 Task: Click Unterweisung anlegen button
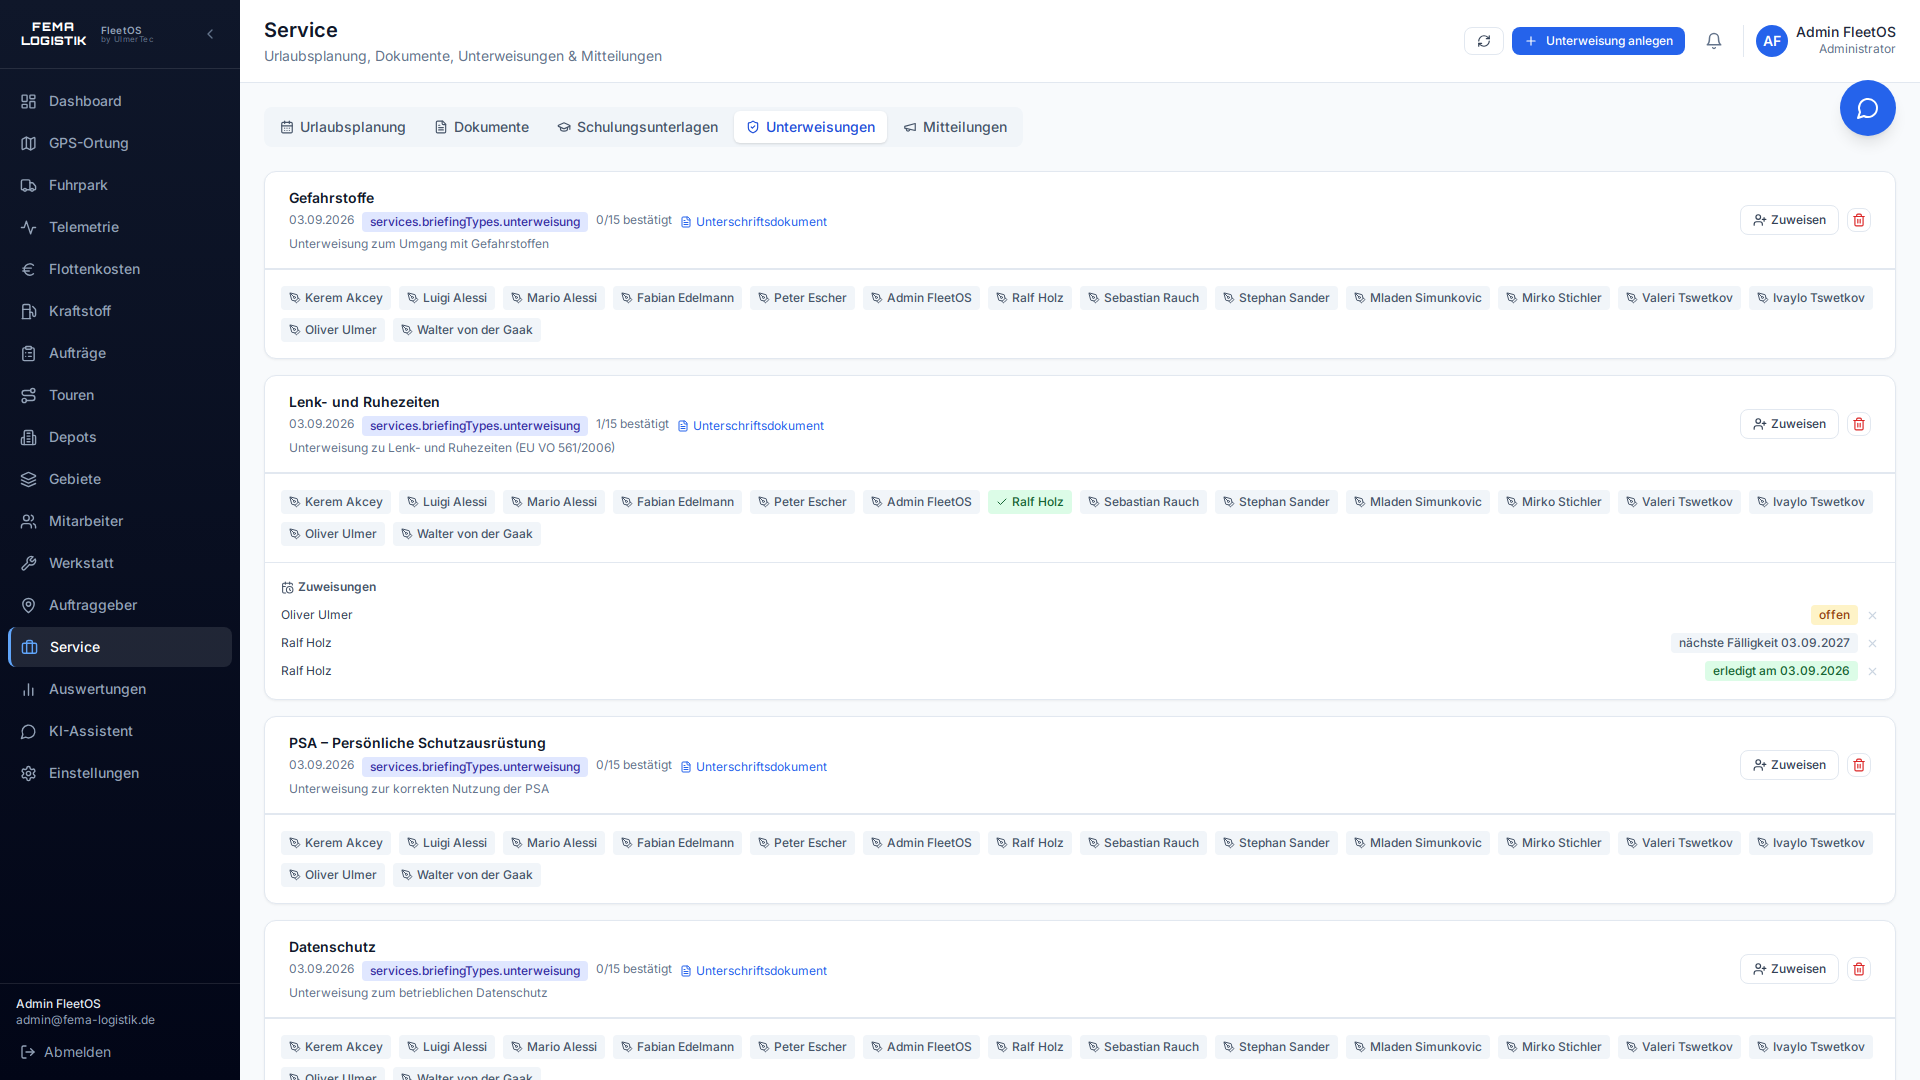1598,41
